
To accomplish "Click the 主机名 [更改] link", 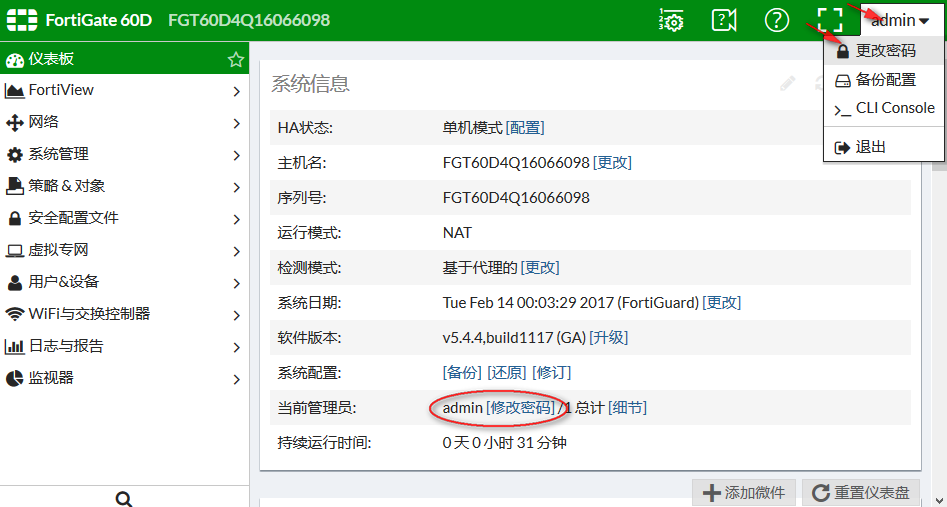I will pyautogui.click(x=612, y=163).
